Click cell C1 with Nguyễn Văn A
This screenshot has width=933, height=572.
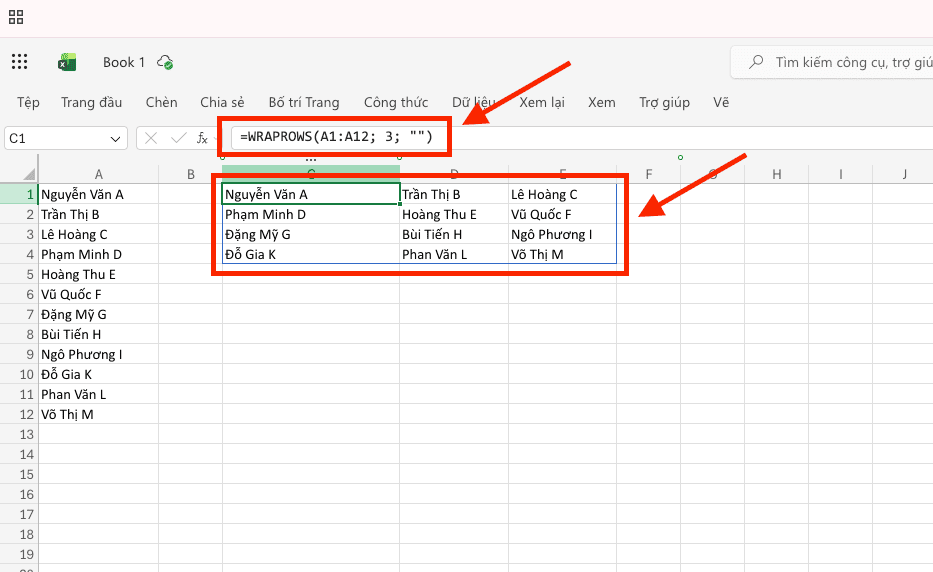(311, 194)
